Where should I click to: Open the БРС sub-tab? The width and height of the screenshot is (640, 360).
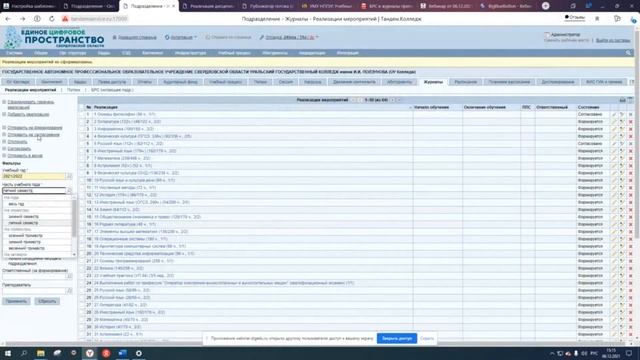[112, 90]
